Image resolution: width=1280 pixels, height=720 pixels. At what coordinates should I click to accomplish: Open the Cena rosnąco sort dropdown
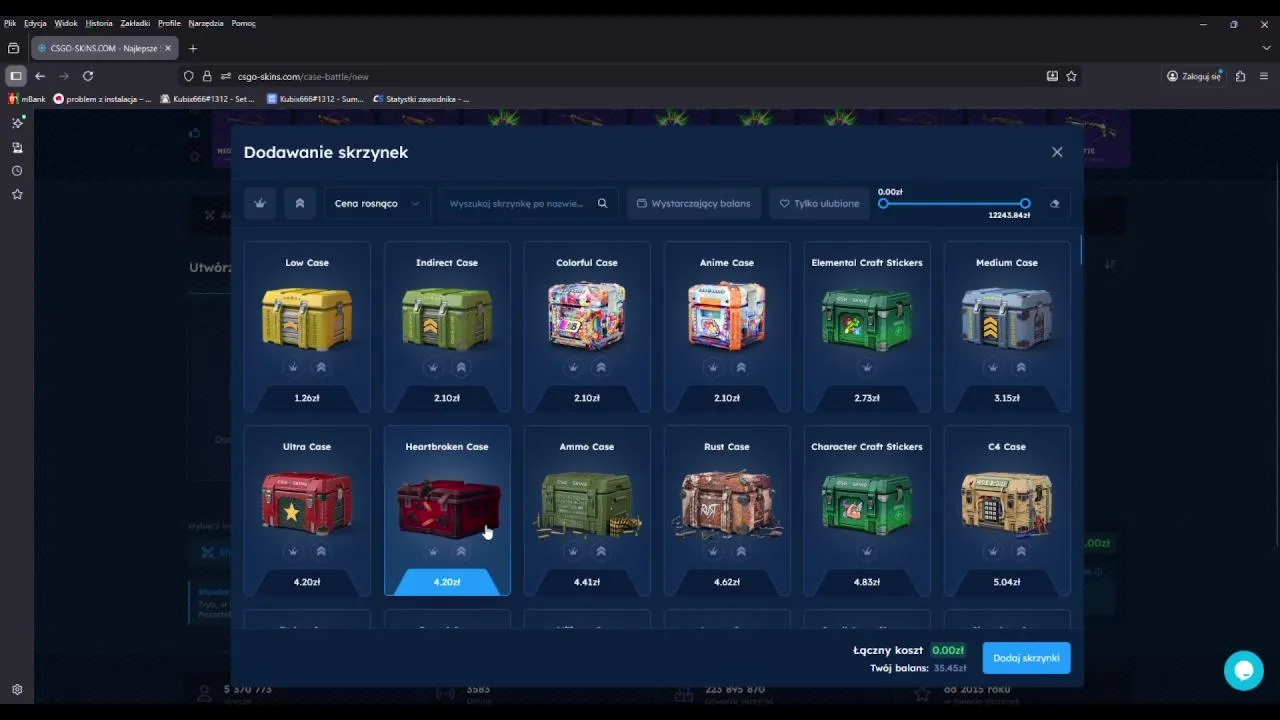coord(377,203)
